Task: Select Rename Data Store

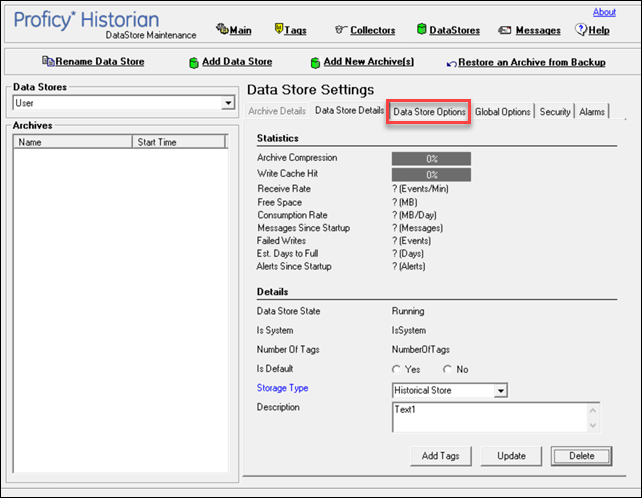Action: 100,61
